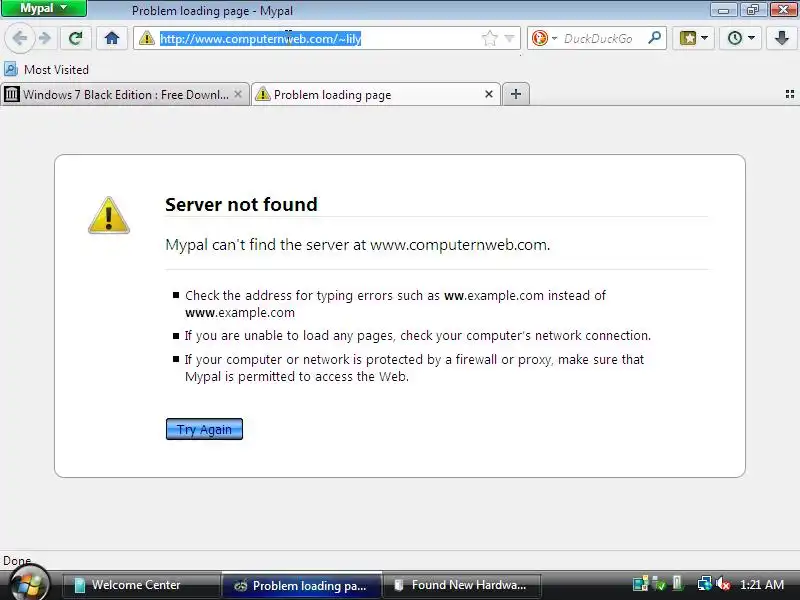The width and height of the screenshot is (800, 600).
Task: Go forward one page
Action: pyautogui.click(x=45, y=38)
